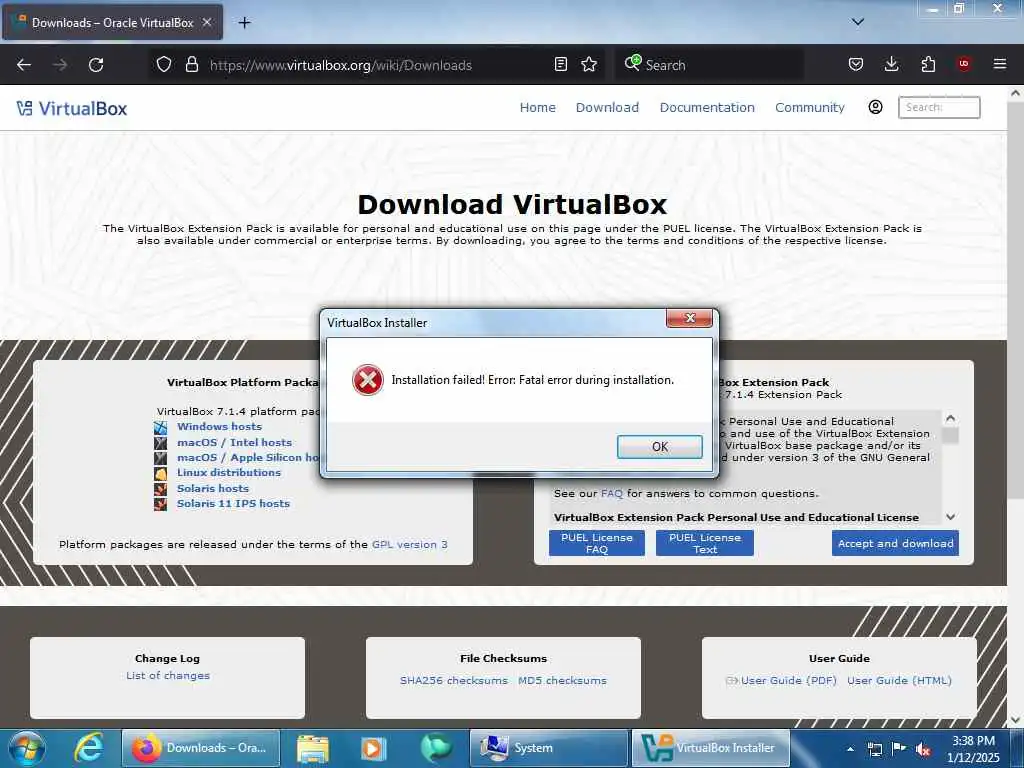Click the network tray icon
This screenshot has height=768, width=1024.
tap(874, 749)
